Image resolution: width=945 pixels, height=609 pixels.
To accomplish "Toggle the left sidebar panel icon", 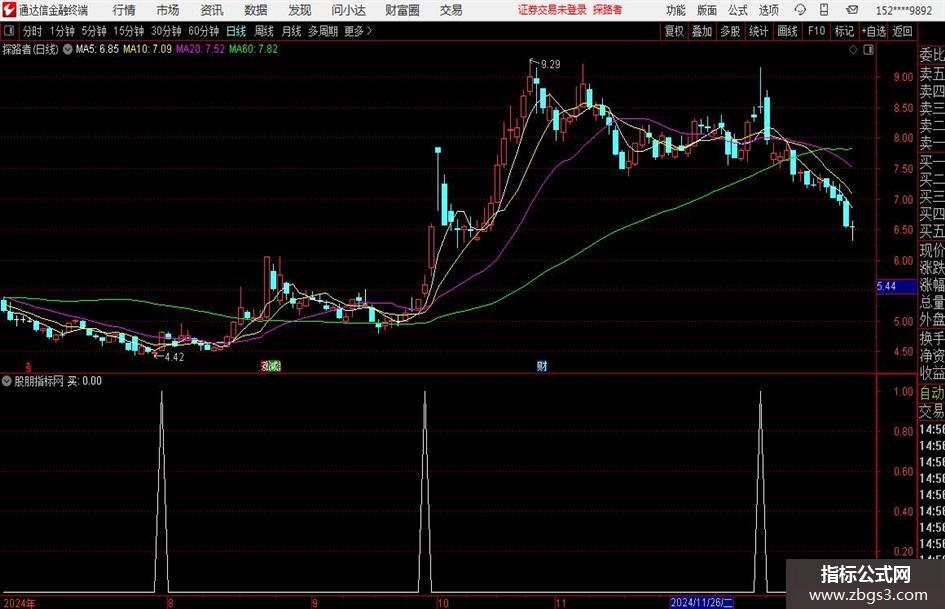I will pyautogui.click(x=9, y=31).
